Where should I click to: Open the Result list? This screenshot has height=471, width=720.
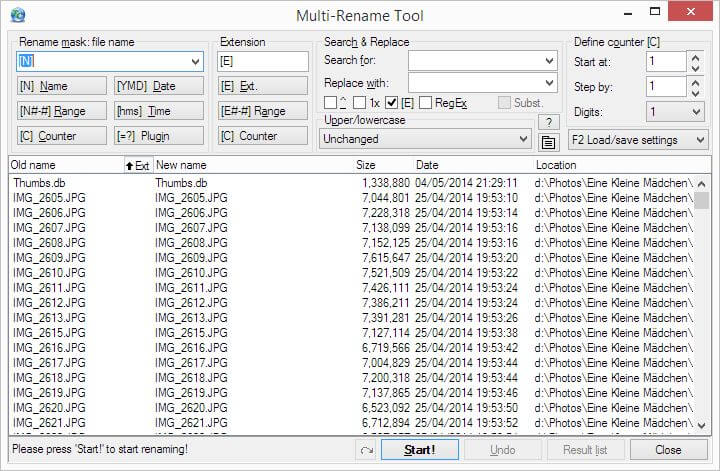tap(585, 450)
